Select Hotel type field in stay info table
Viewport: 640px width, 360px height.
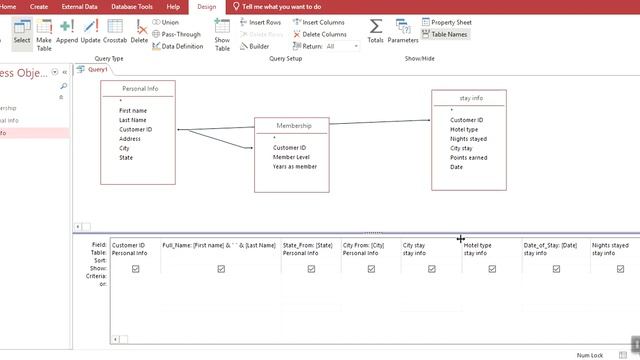click(464, 129)
